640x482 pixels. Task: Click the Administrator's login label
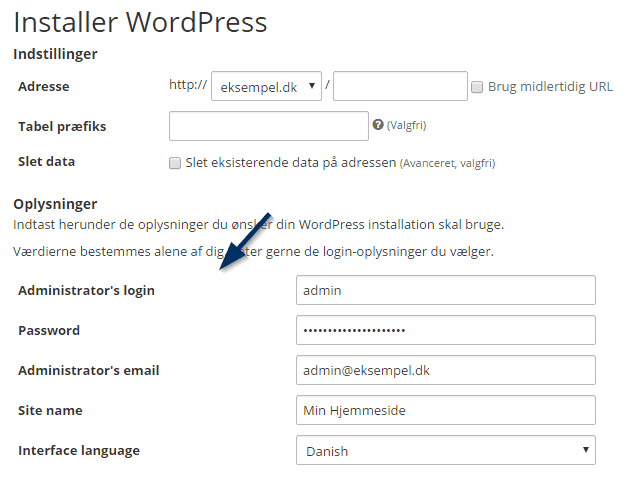click(x=87, y=291)
